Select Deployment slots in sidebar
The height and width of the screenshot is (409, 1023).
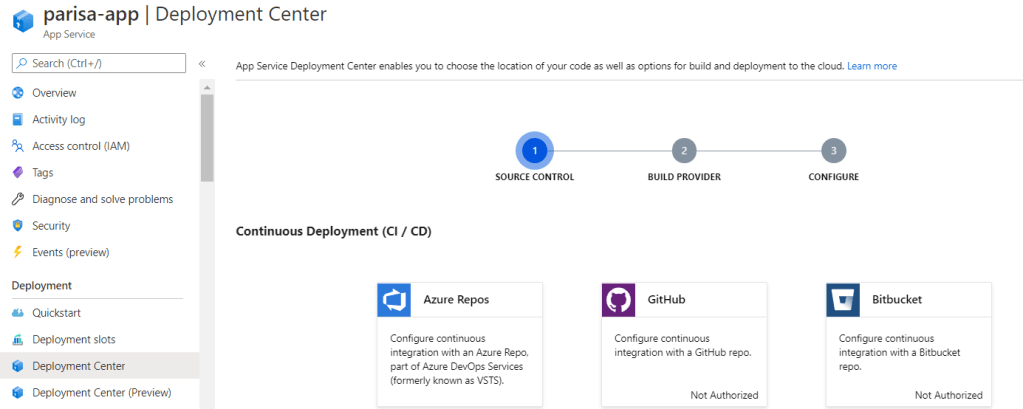(73, 339)
